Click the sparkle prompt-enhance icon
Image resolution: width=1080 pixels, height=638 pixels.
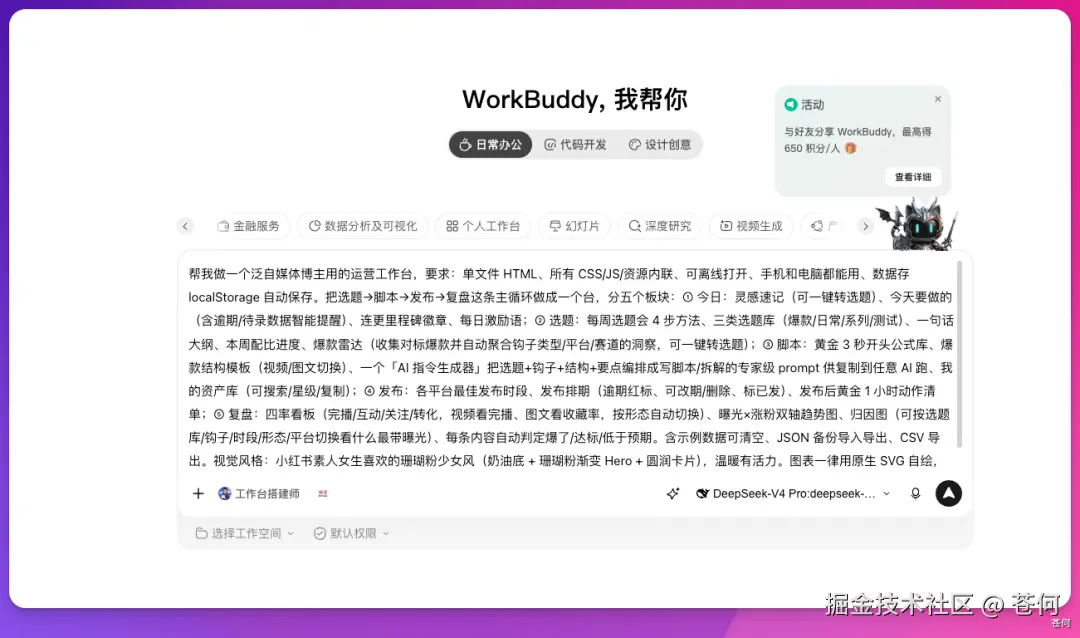coord(673,493)
